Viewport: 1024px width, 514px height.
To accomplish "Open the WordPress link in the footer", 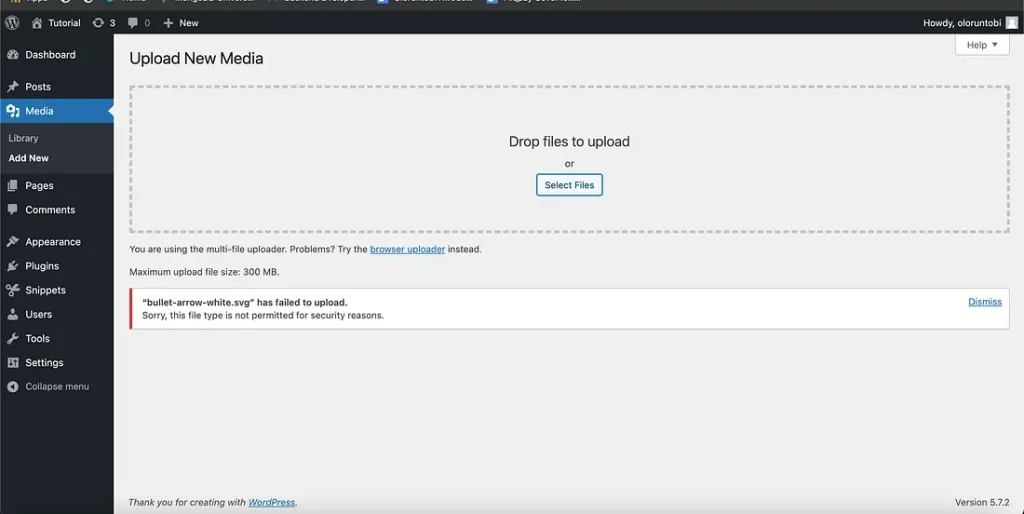I will point(271,502).
